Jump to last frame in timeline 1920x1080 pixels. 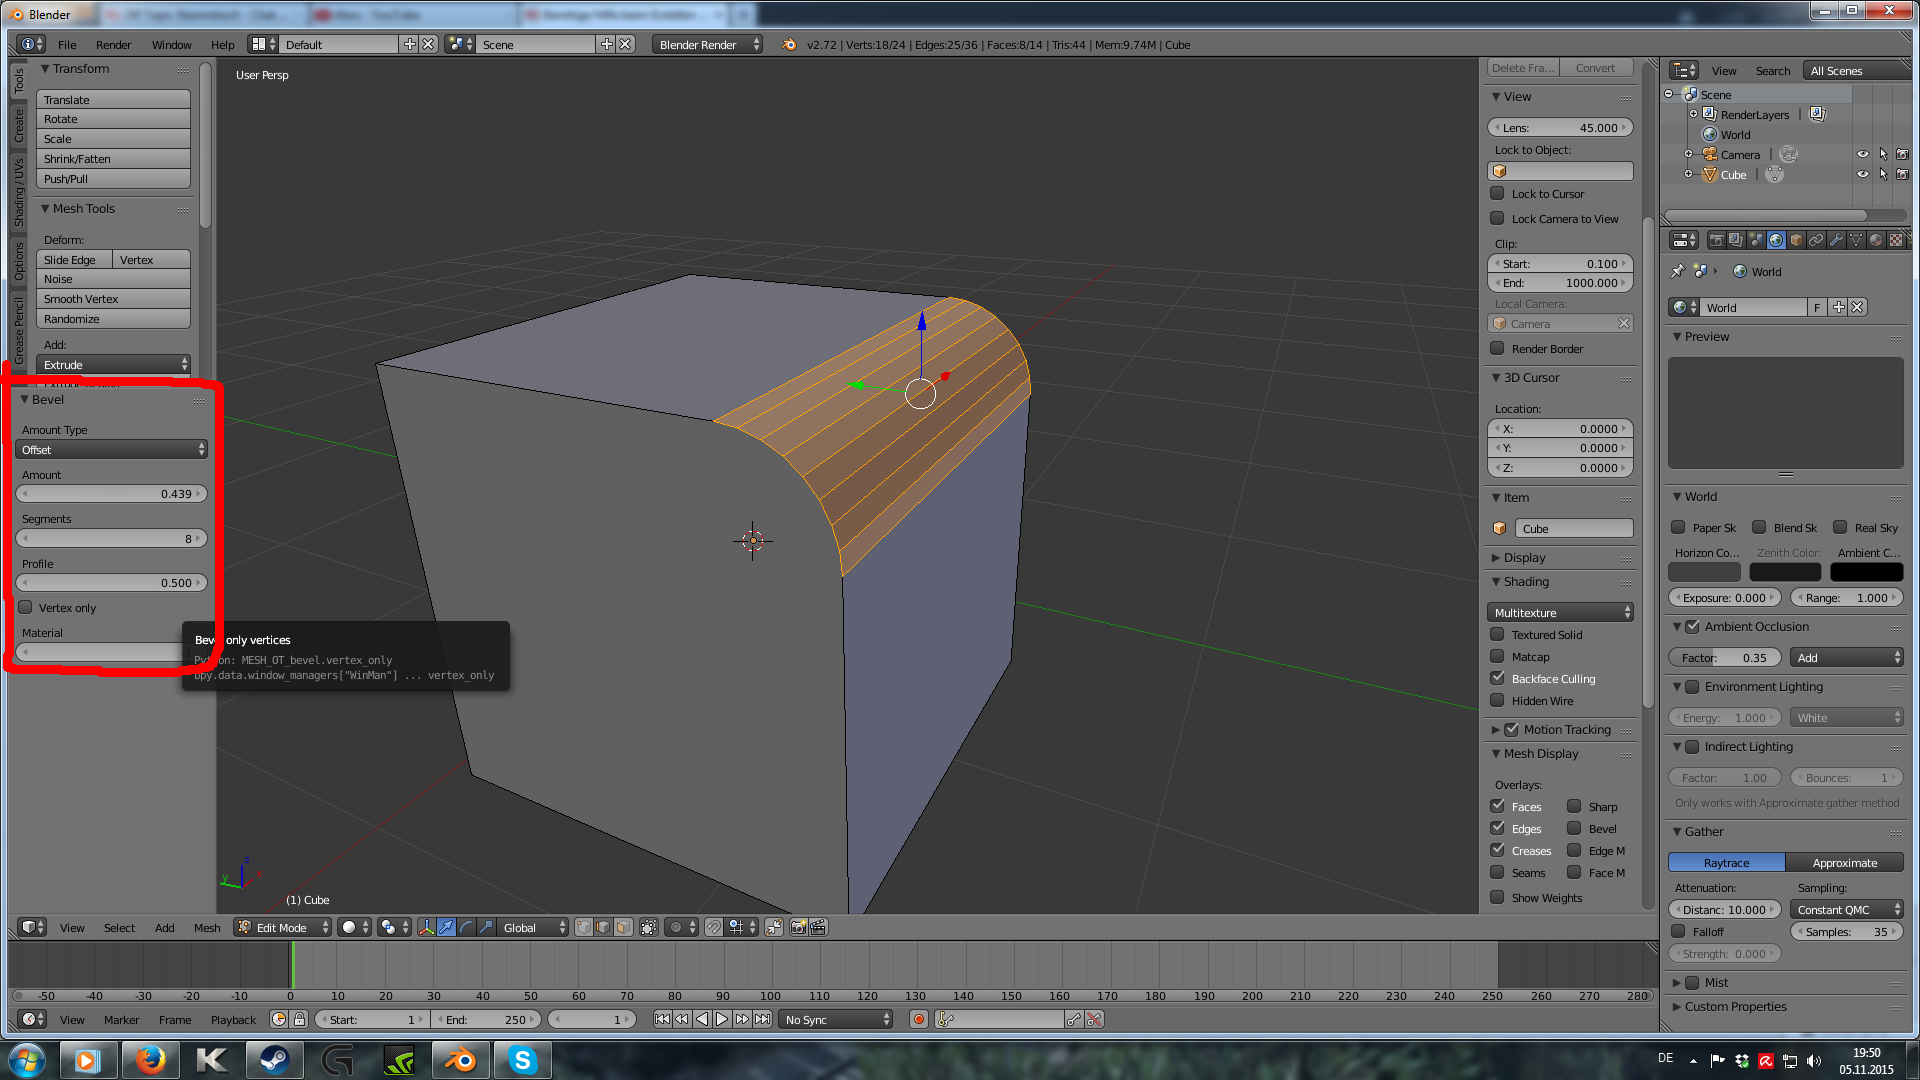click(763, 1019)
